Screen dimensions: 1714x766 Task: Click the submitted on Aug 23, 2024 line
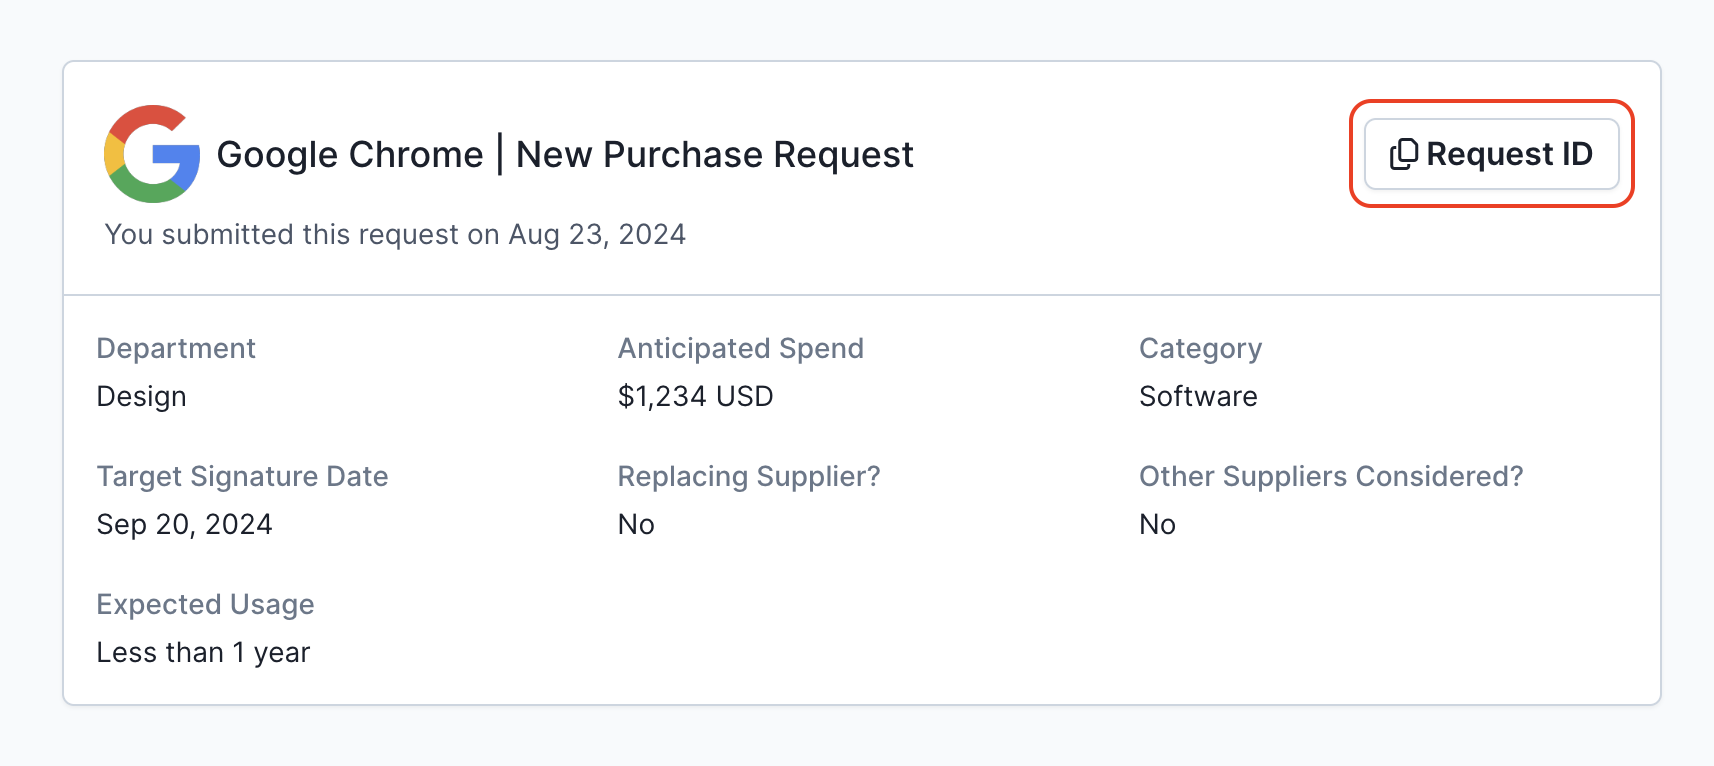(395, 234)
